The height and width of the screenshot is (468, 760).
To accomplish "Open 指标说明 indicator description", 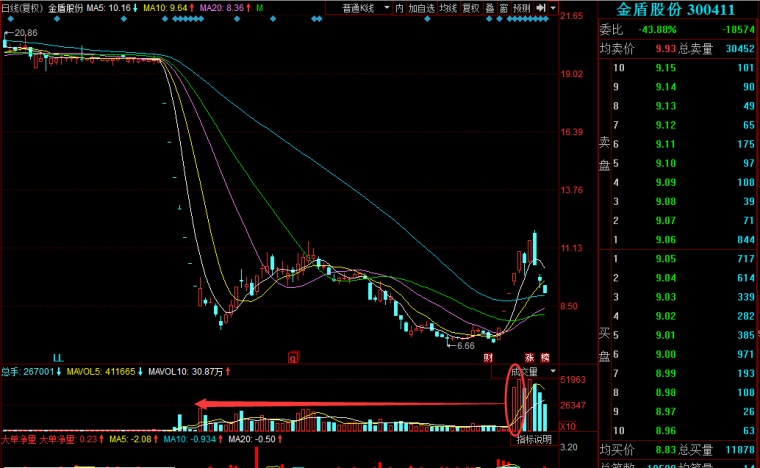I will coord(534,439).
